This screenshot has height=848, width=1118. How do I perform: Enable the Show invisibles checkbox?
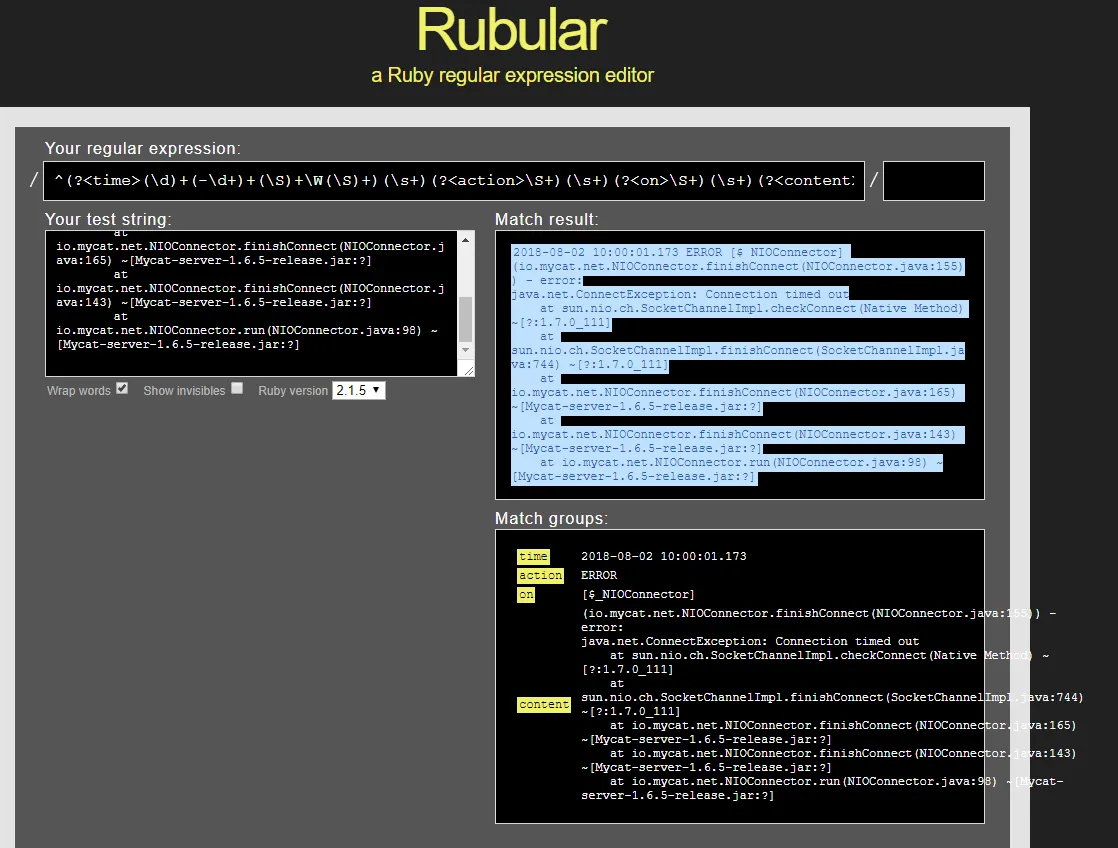click(x=237, y=389)
